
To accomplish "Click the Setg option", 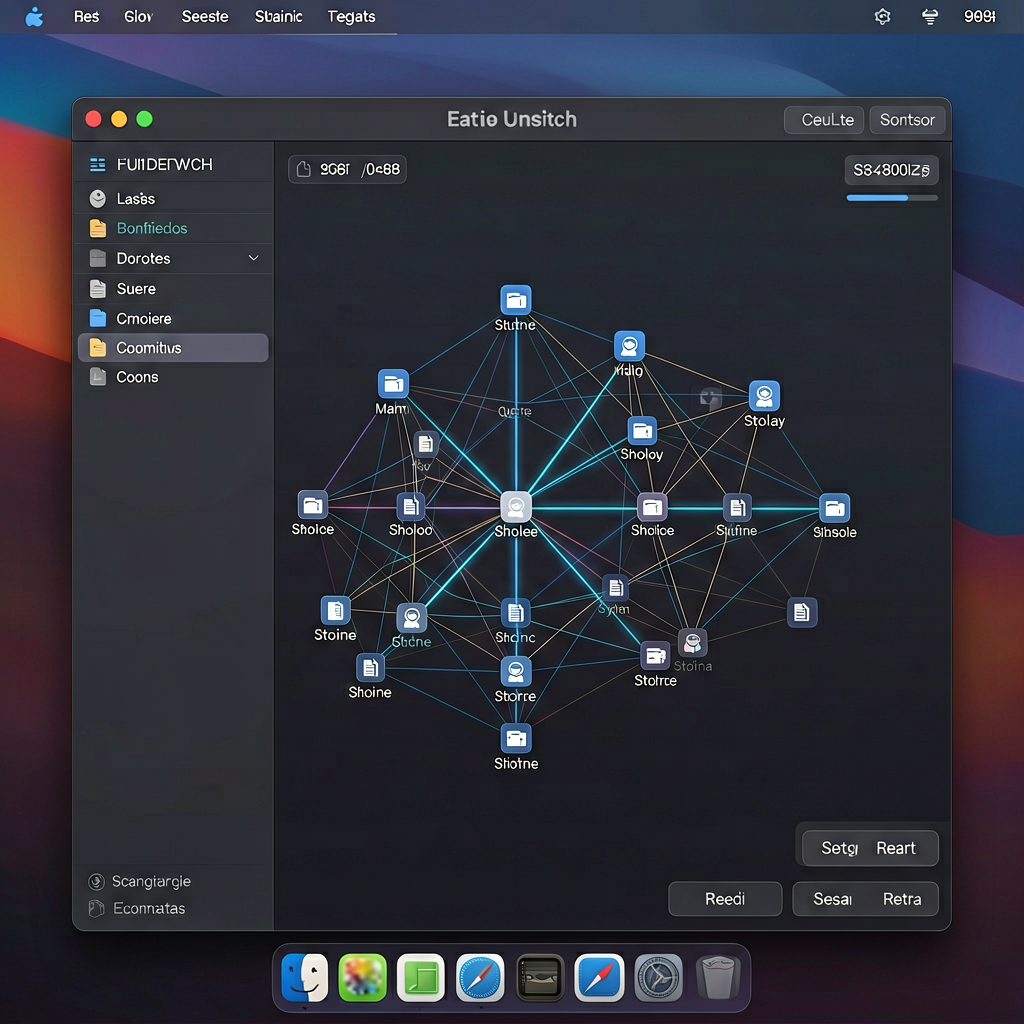I will pyautogui.click(x=839, y=848).
